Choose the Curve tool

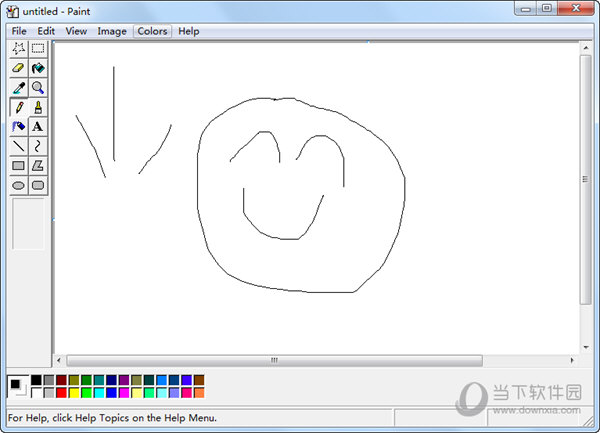coord(38,146)
